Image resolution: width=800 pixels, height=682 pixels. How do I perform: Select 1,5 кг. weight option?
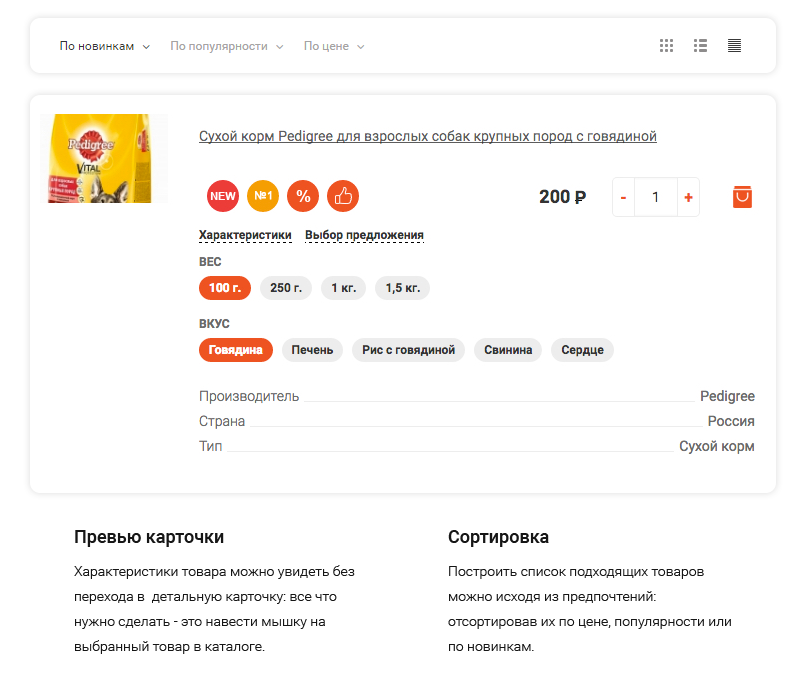[403, 288]
